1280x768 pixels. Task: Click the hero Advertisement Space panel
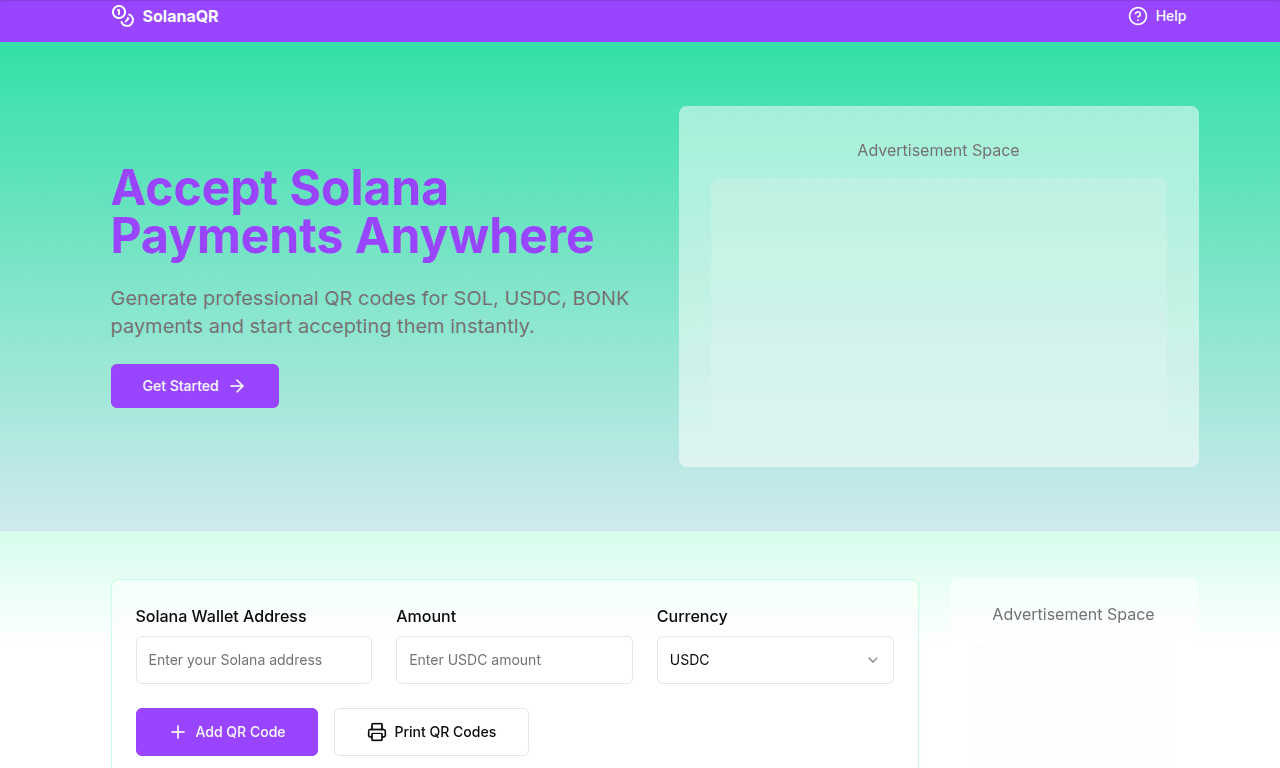pyautogui.click(x=939, y=286)
